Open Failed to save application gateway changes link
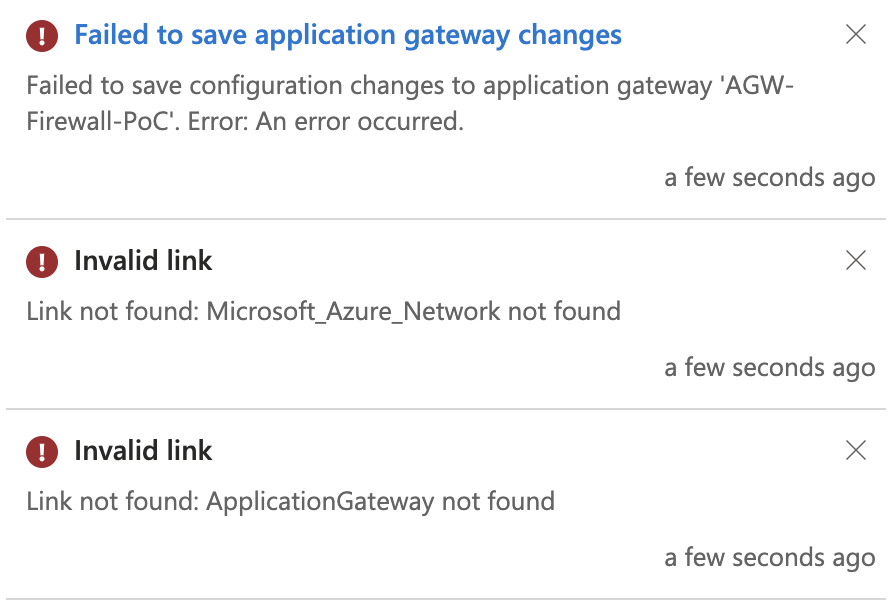The image size is (888, 604). pyautogui.click(x=346, y=35)
